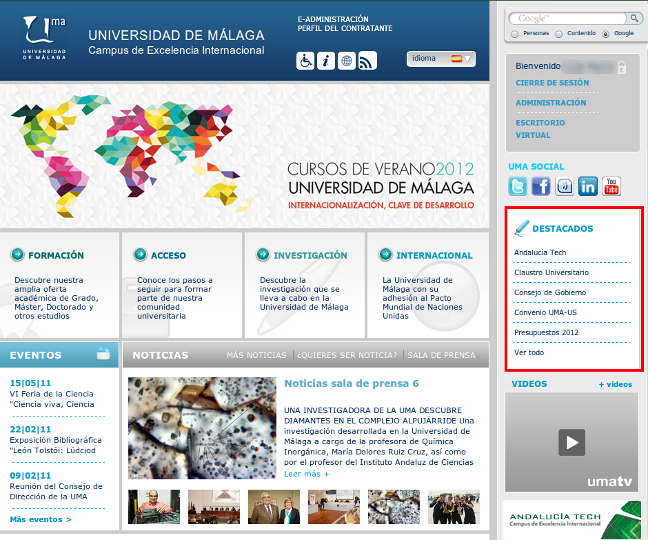Open the accessibility wheelchair icon
The height and width of the screenshot is (540, 648).
point(305,61)
